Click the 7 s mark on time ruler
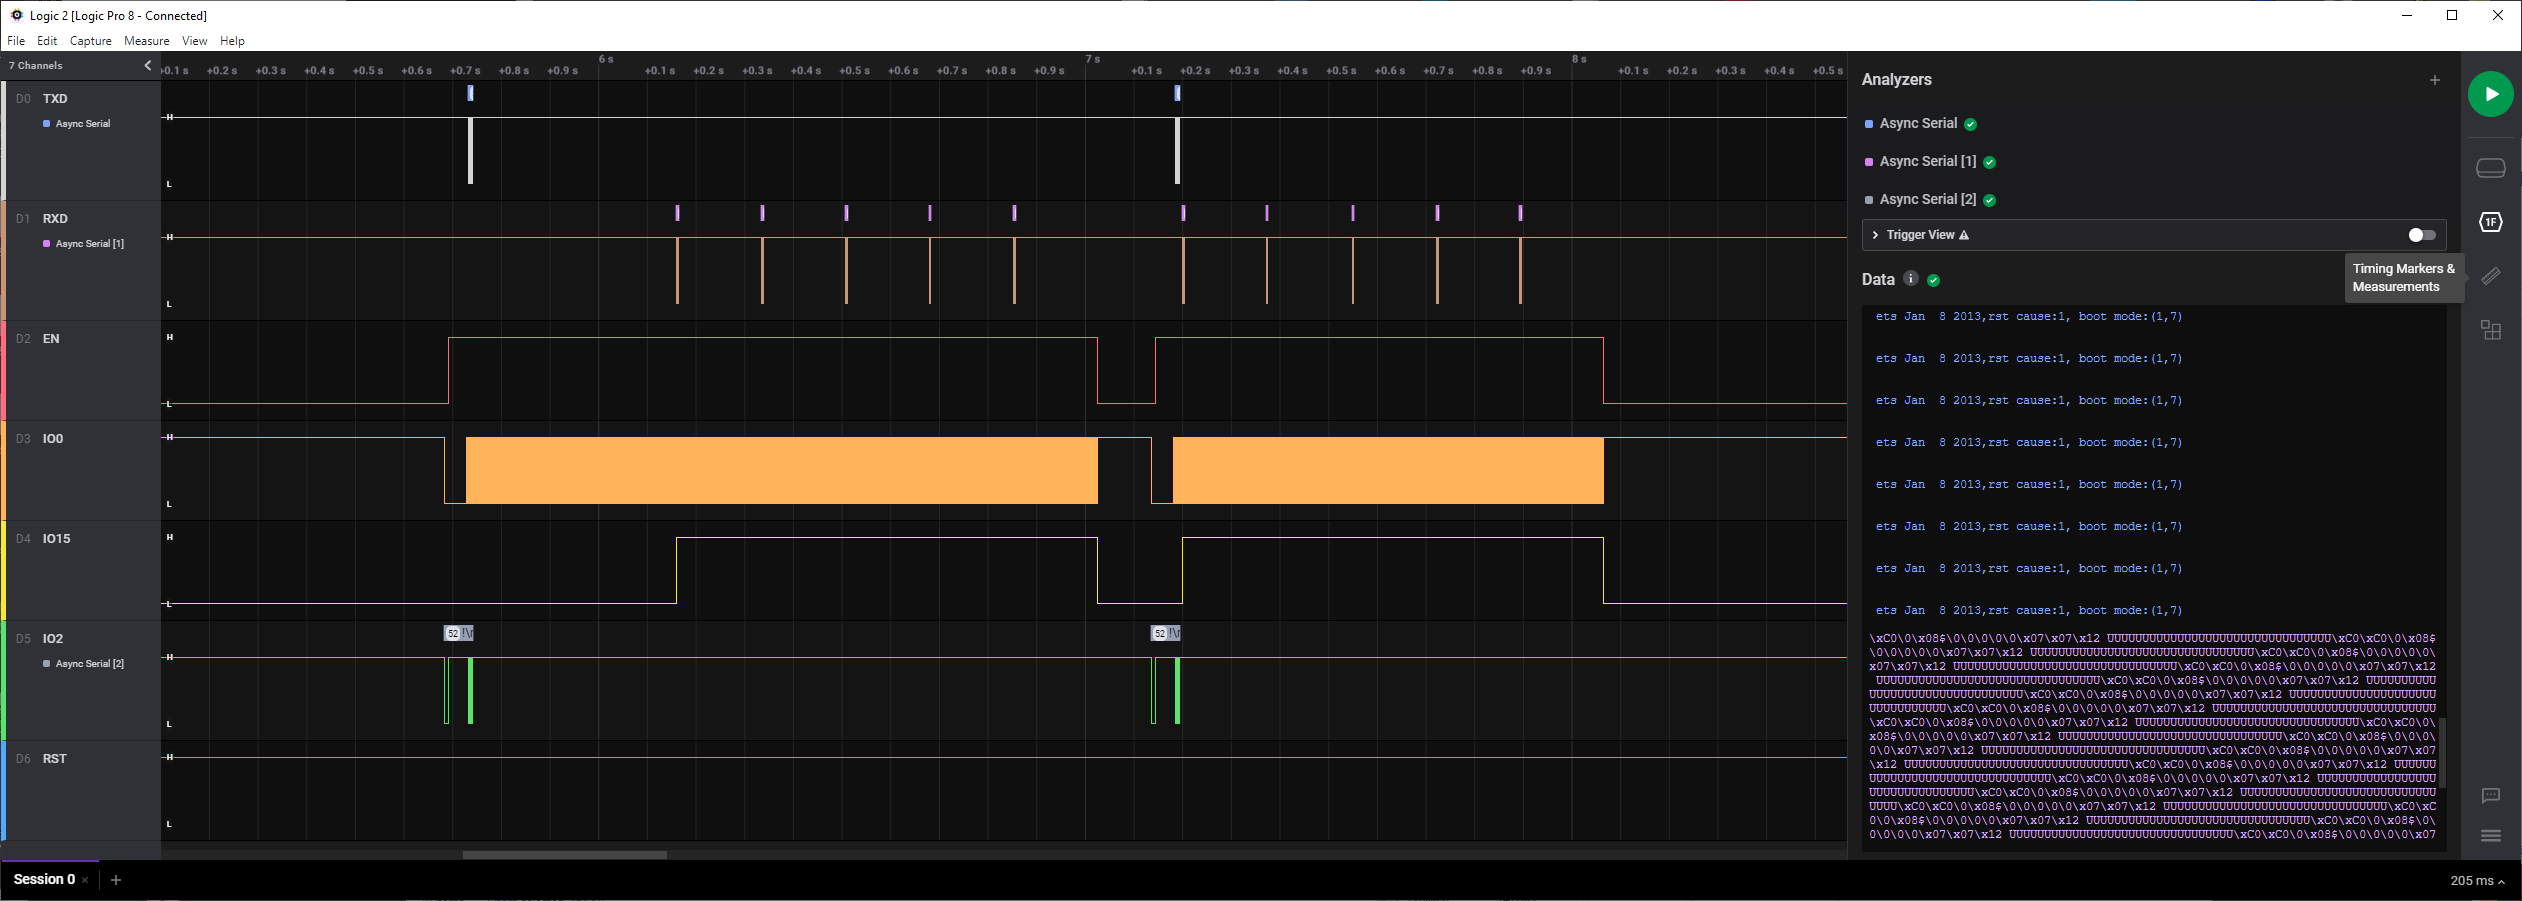 click(1092, 59)
